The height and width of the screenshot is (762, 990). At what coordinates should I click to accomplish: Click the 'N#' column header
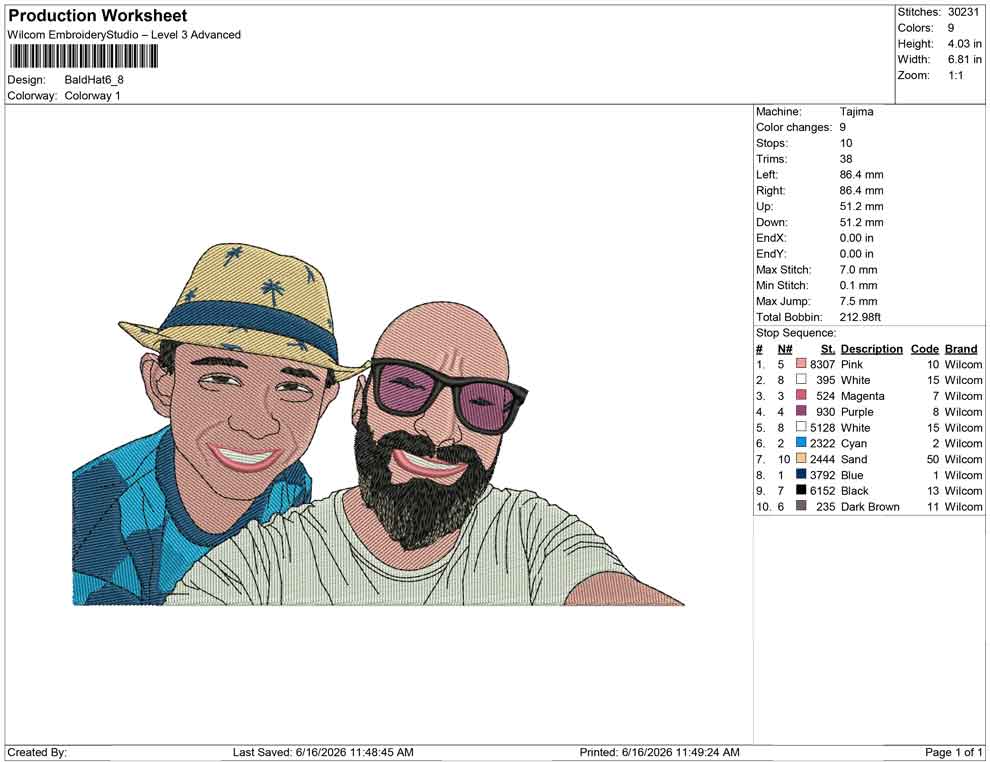tap(785, 349)
